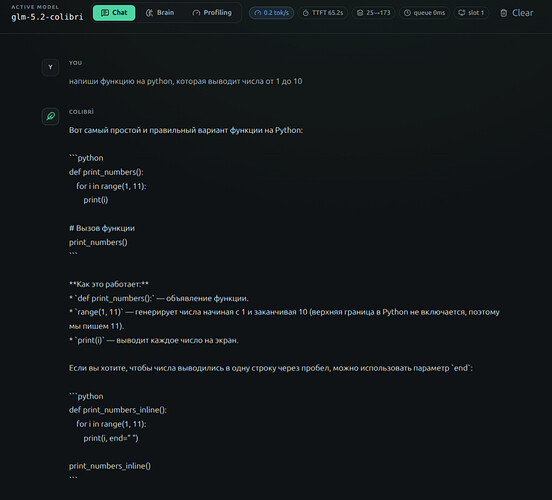Click the gauge icon in Profiling tab
This screenshot has width=552, height=500.
tap(196, 13)
